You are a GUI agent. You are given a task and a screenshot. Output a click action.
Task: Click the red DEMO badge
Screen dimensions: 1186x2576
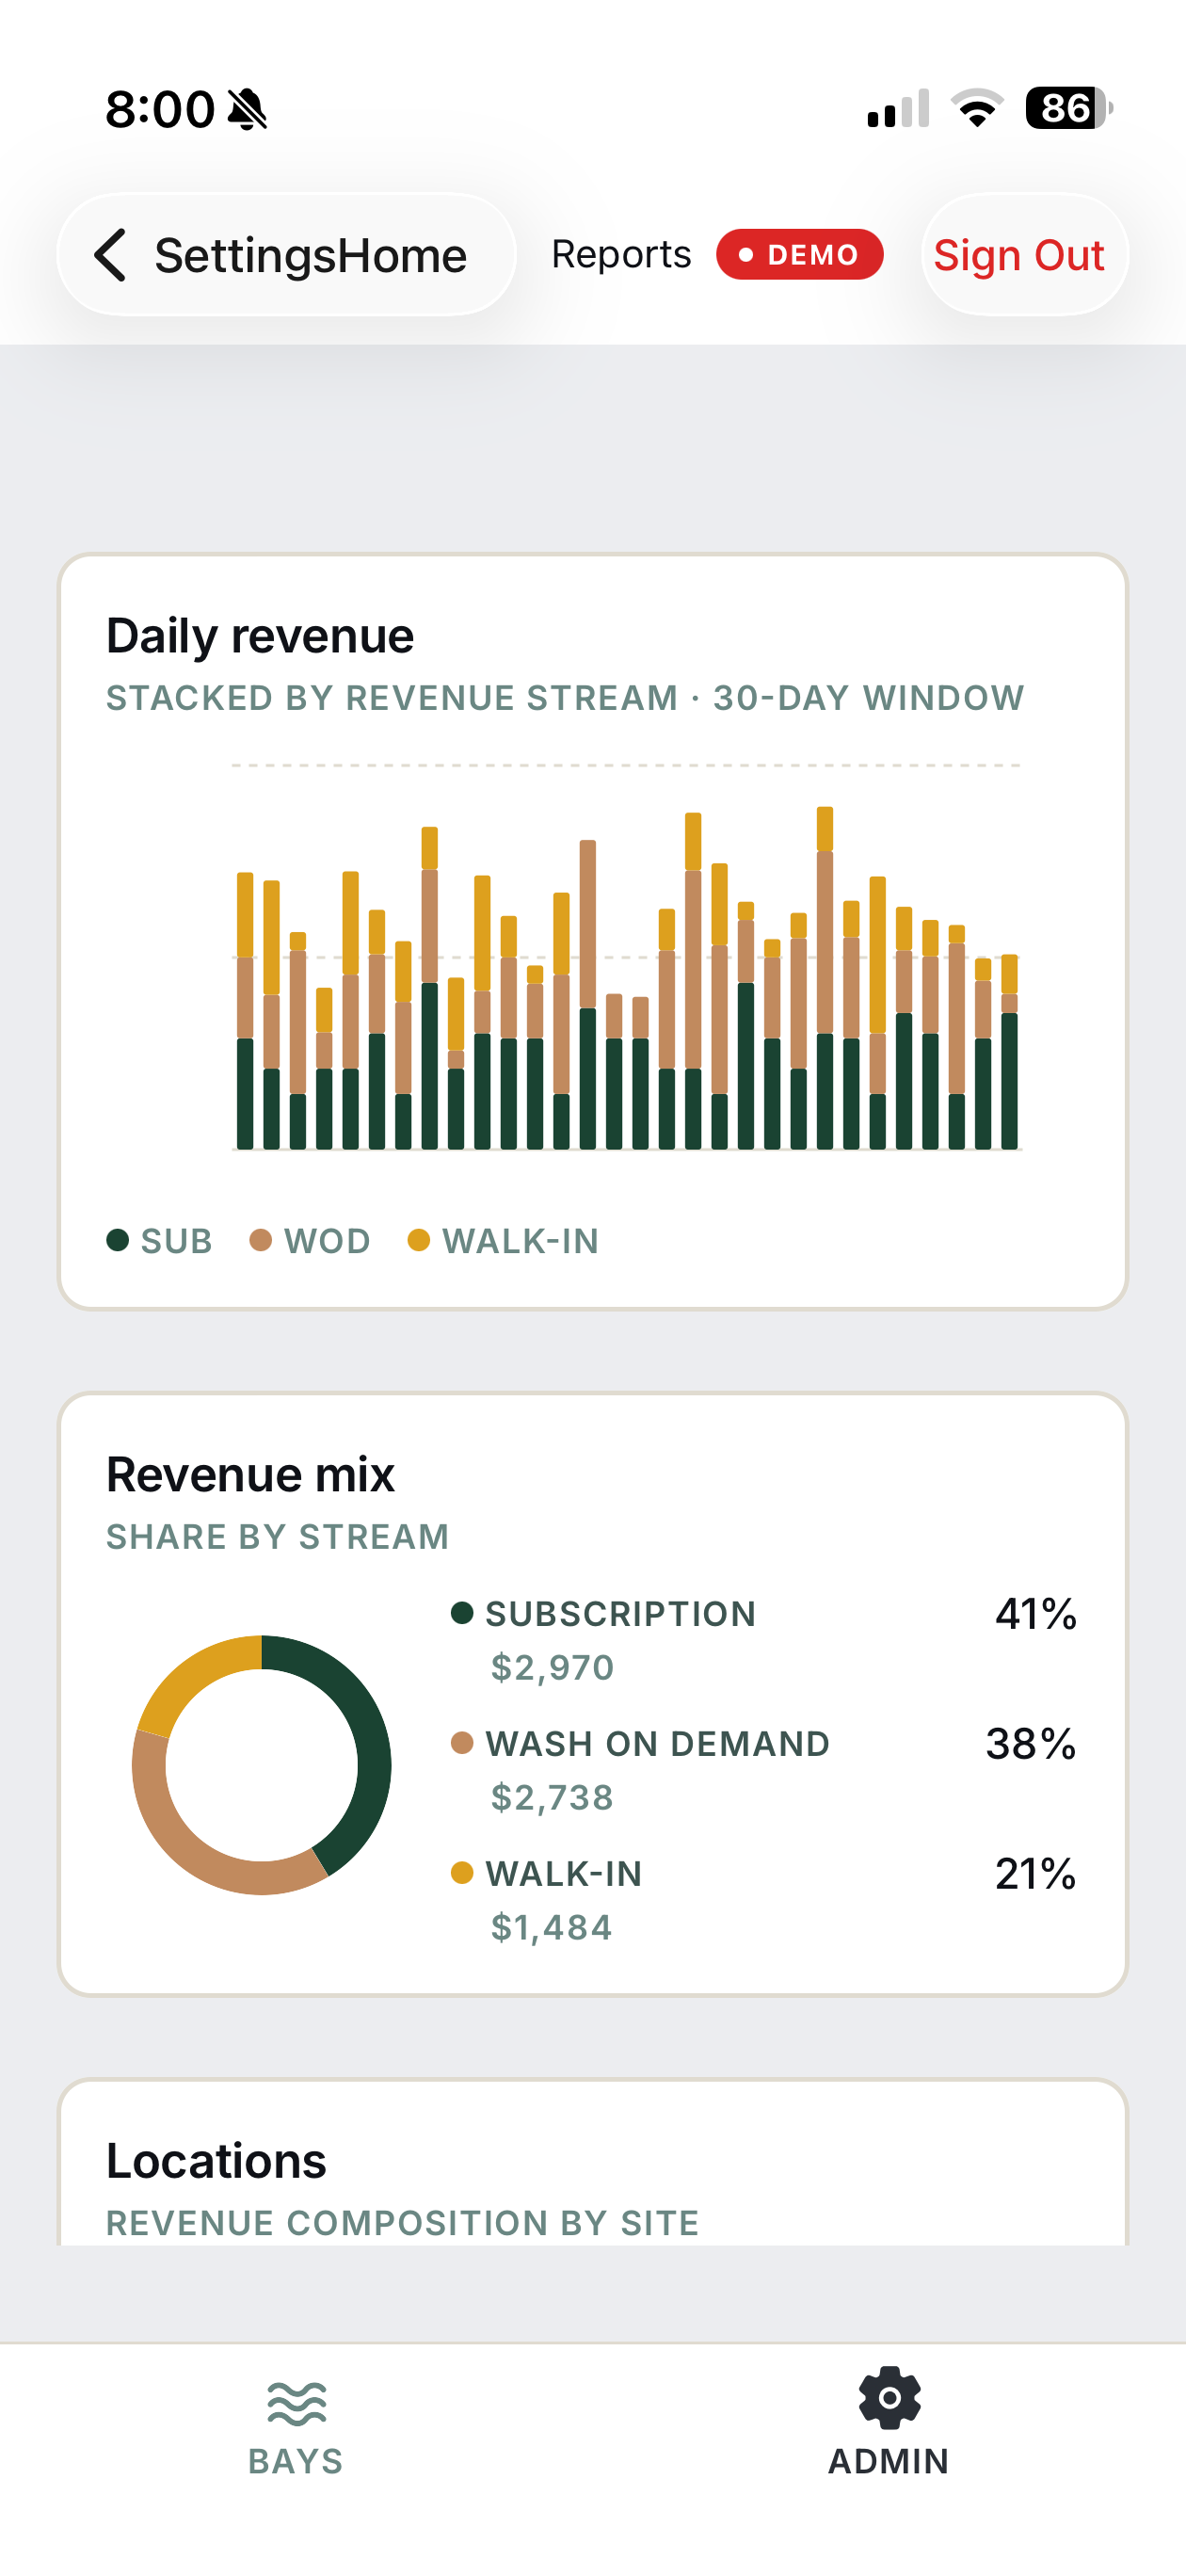[x=799, y=254]
